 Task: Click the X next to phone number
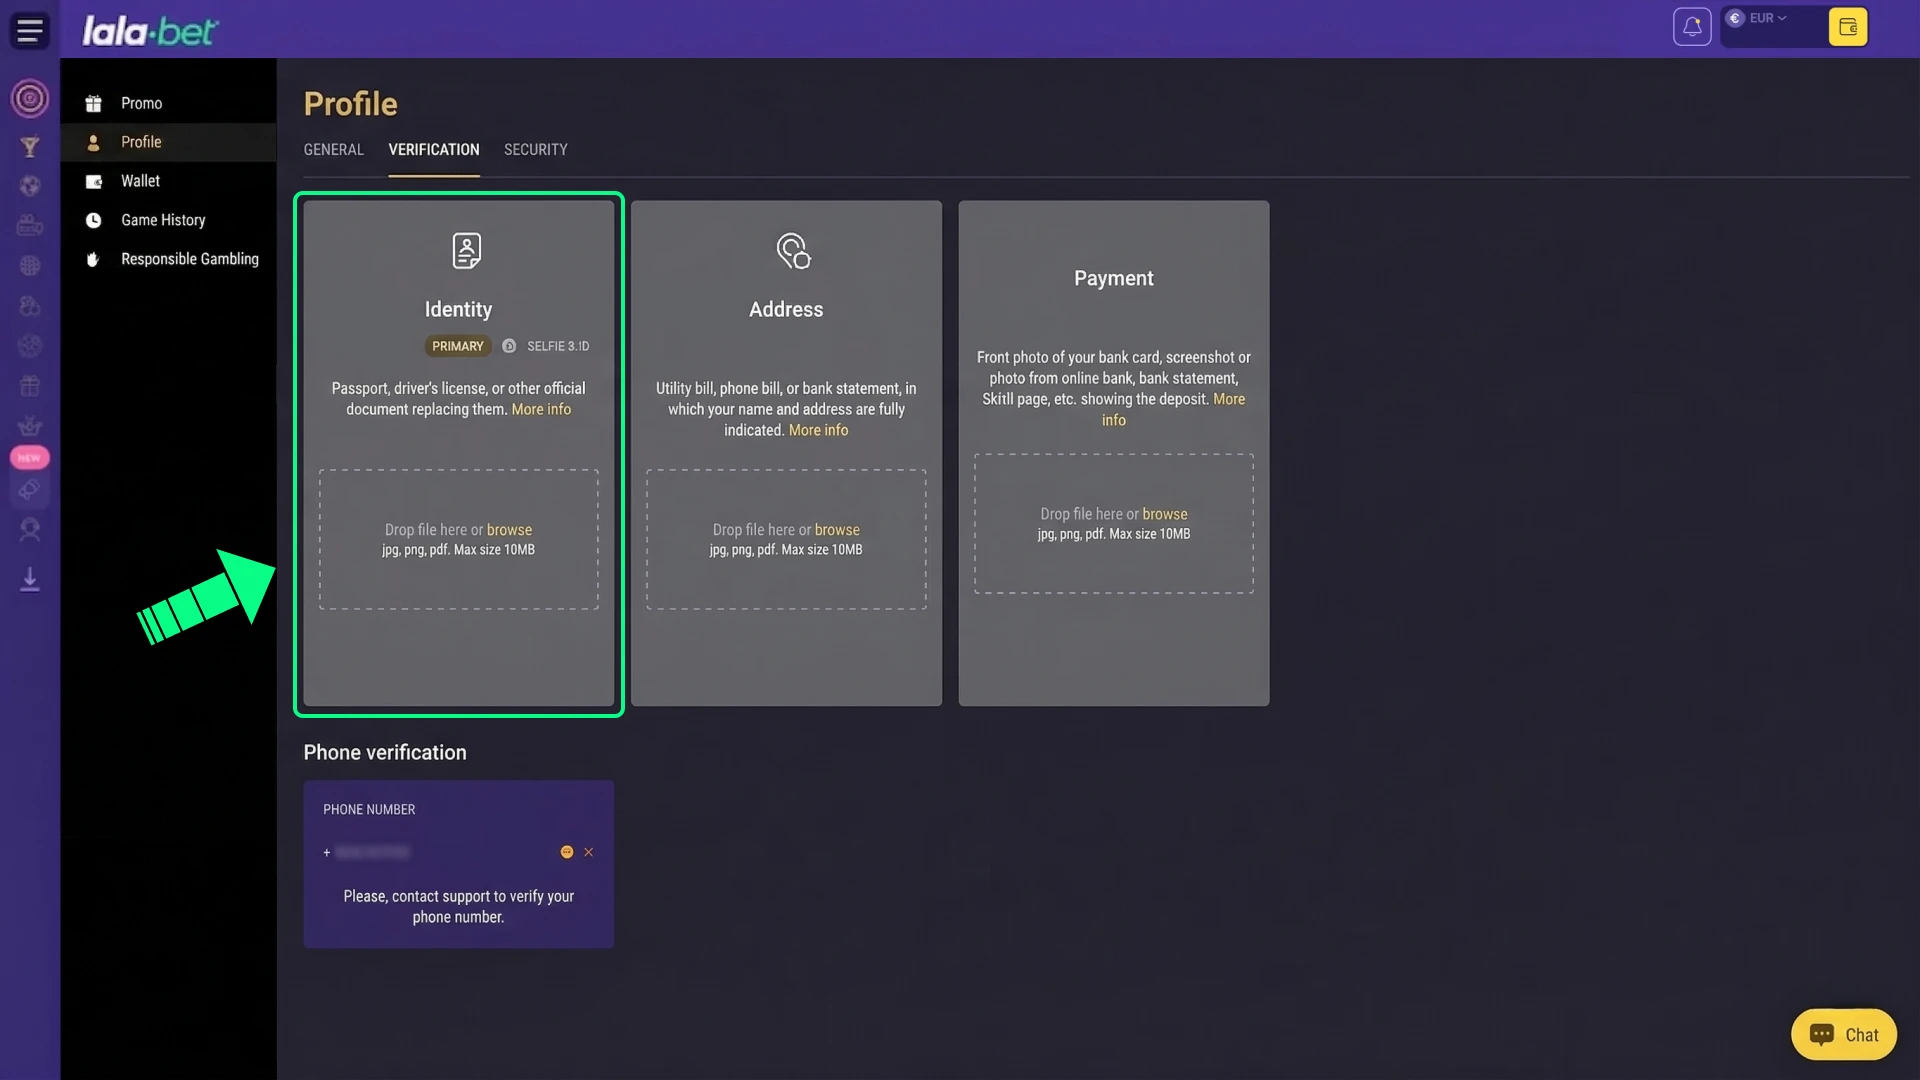click(589, 852)
